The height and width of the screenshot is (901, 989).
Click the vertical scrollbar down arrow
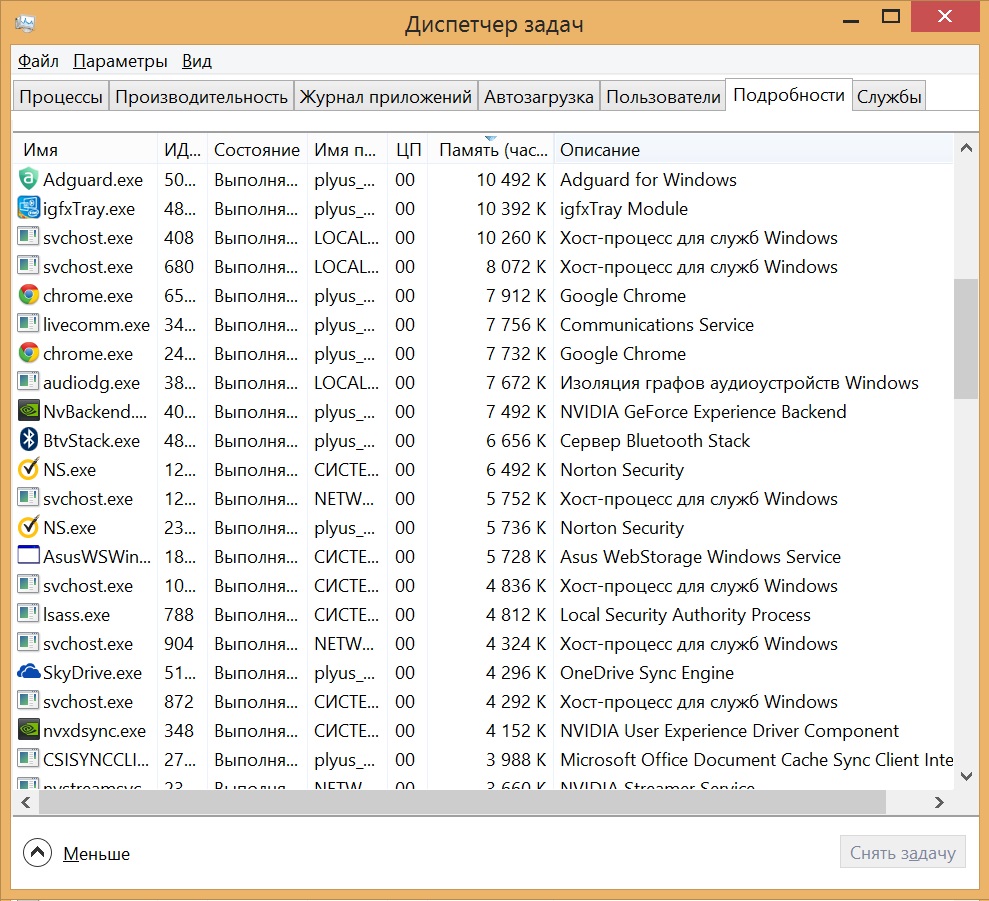click(x=966, y=775)
